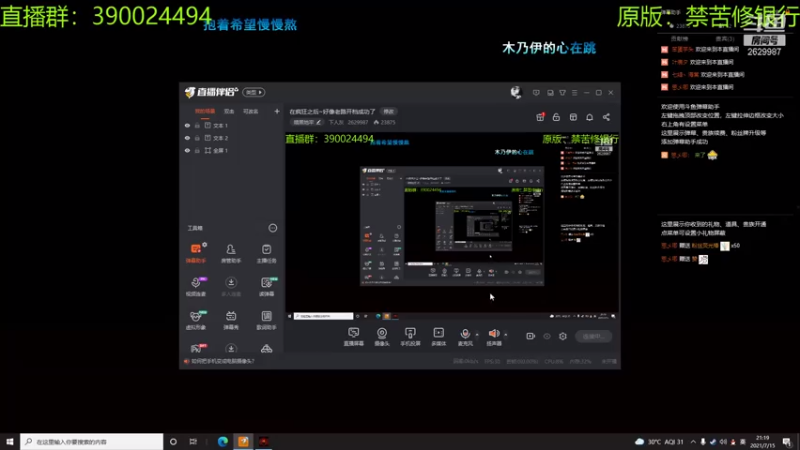Expand speaker options arrow
The width and height of the screenshot is (800, 450).
[x=506, y=335]
